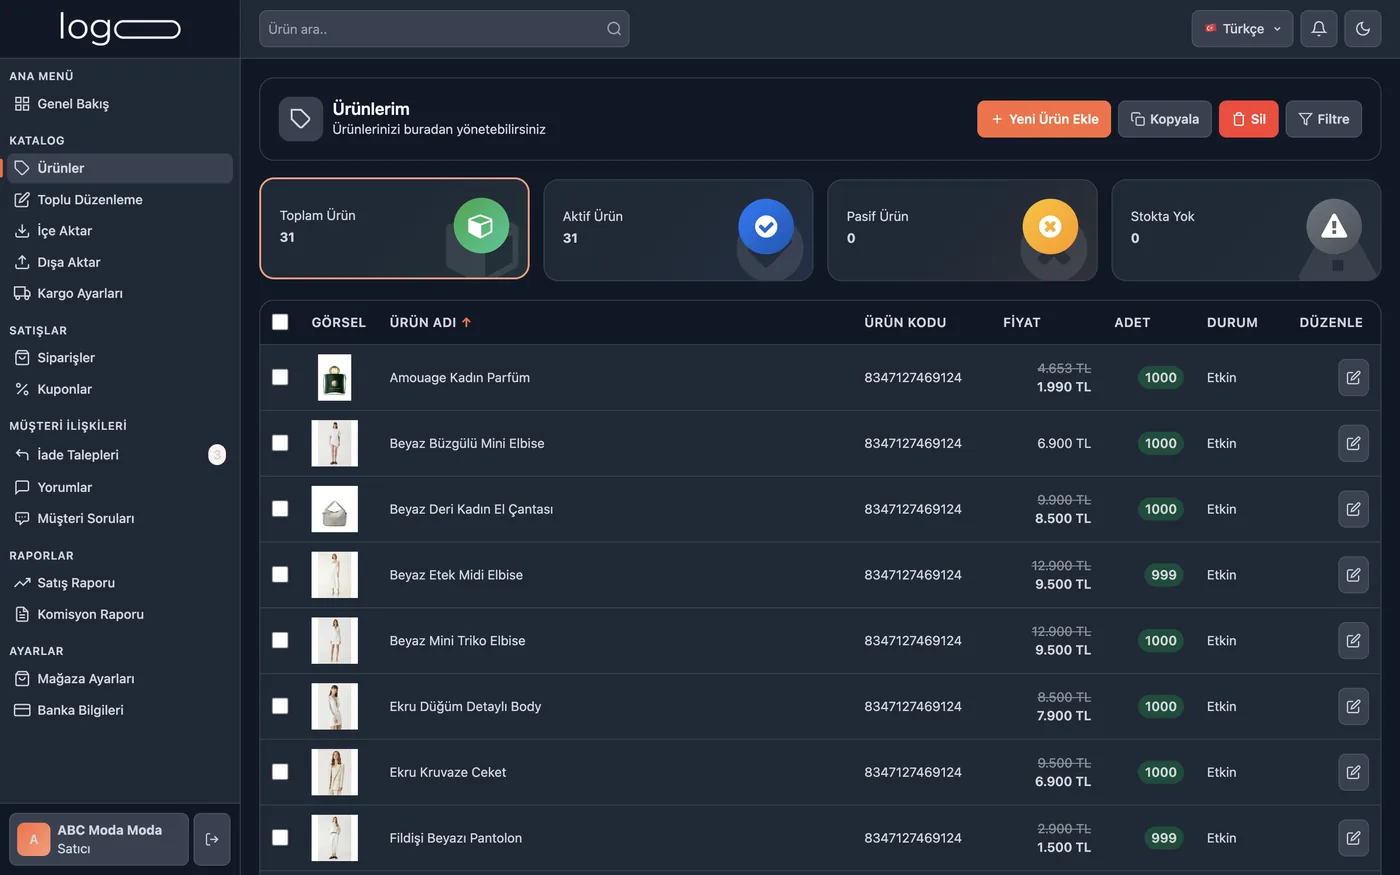Image resolution: width=1400 pixels, height=875 pixels.
Task: Click the FİYAT column header
Action: (x=1021, y=322)
